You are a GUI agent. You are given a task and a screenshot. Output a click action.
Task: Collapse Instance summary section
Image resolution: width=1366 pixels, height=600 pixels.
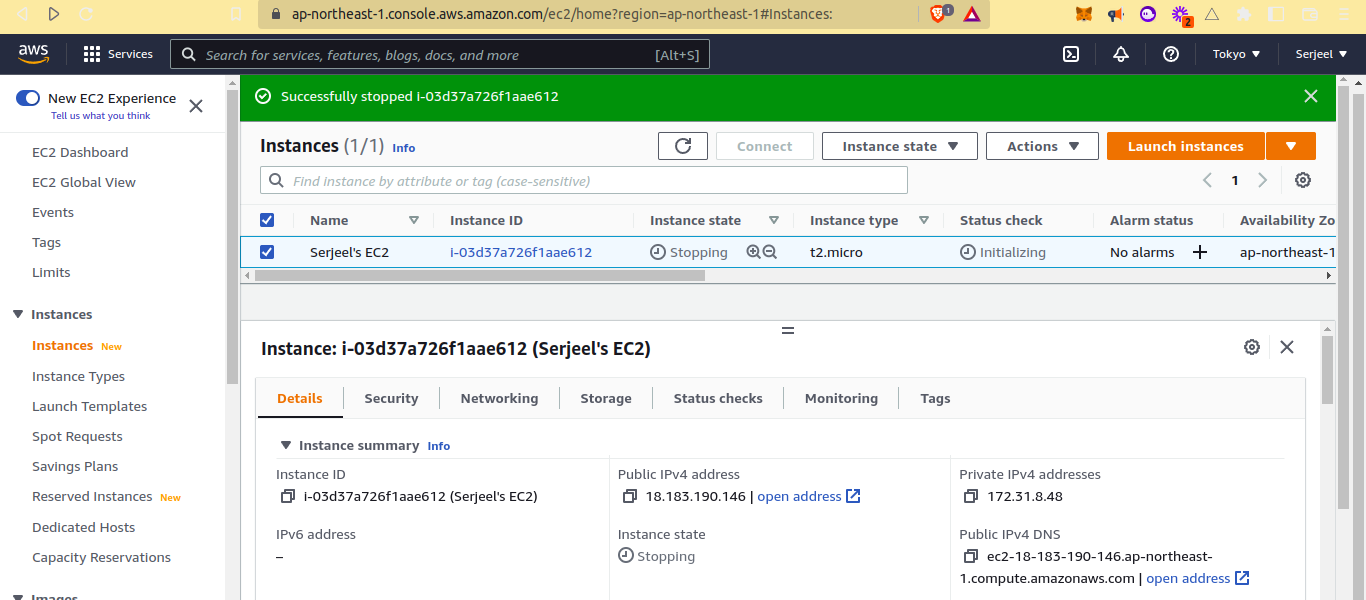pyautogui.click(x=286, y=445)
